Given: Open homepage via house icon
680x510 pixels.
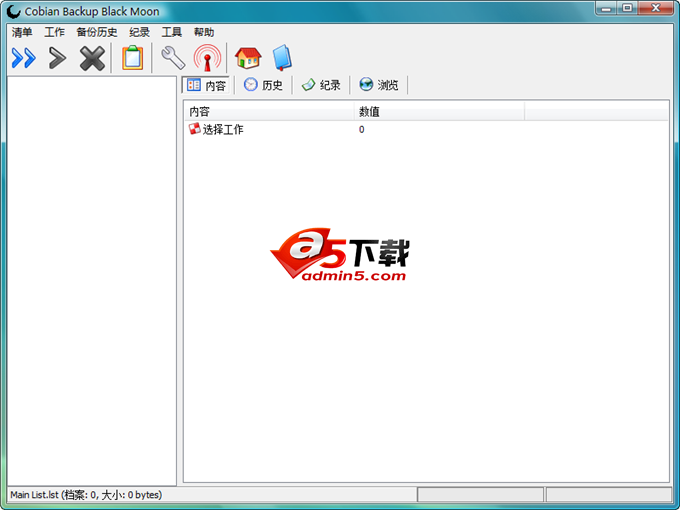Looking at the screenshot, I should point(248,58).
